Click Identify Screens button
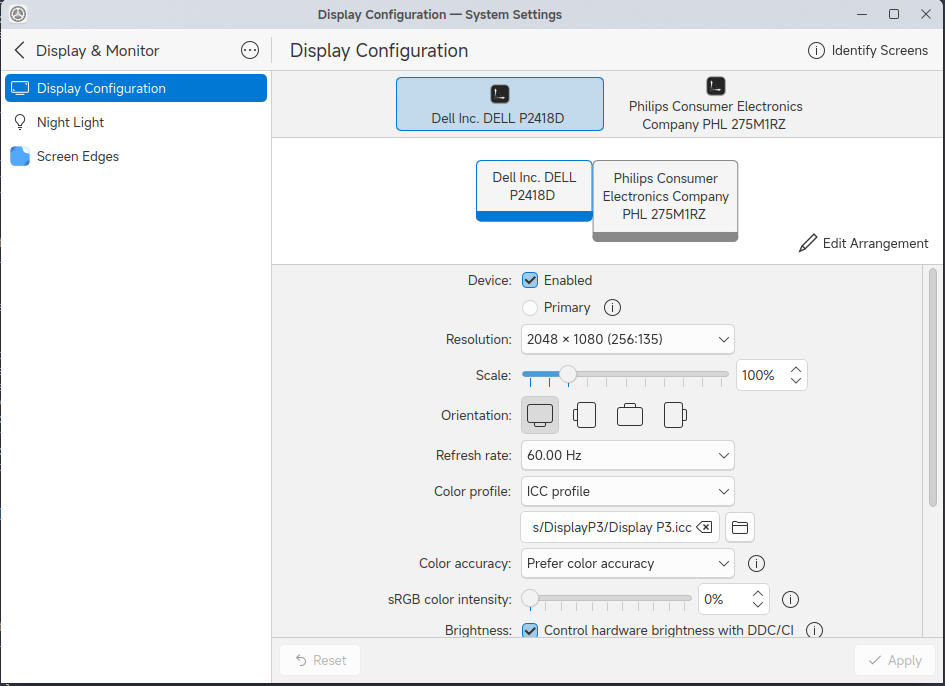 pos(868,50)
